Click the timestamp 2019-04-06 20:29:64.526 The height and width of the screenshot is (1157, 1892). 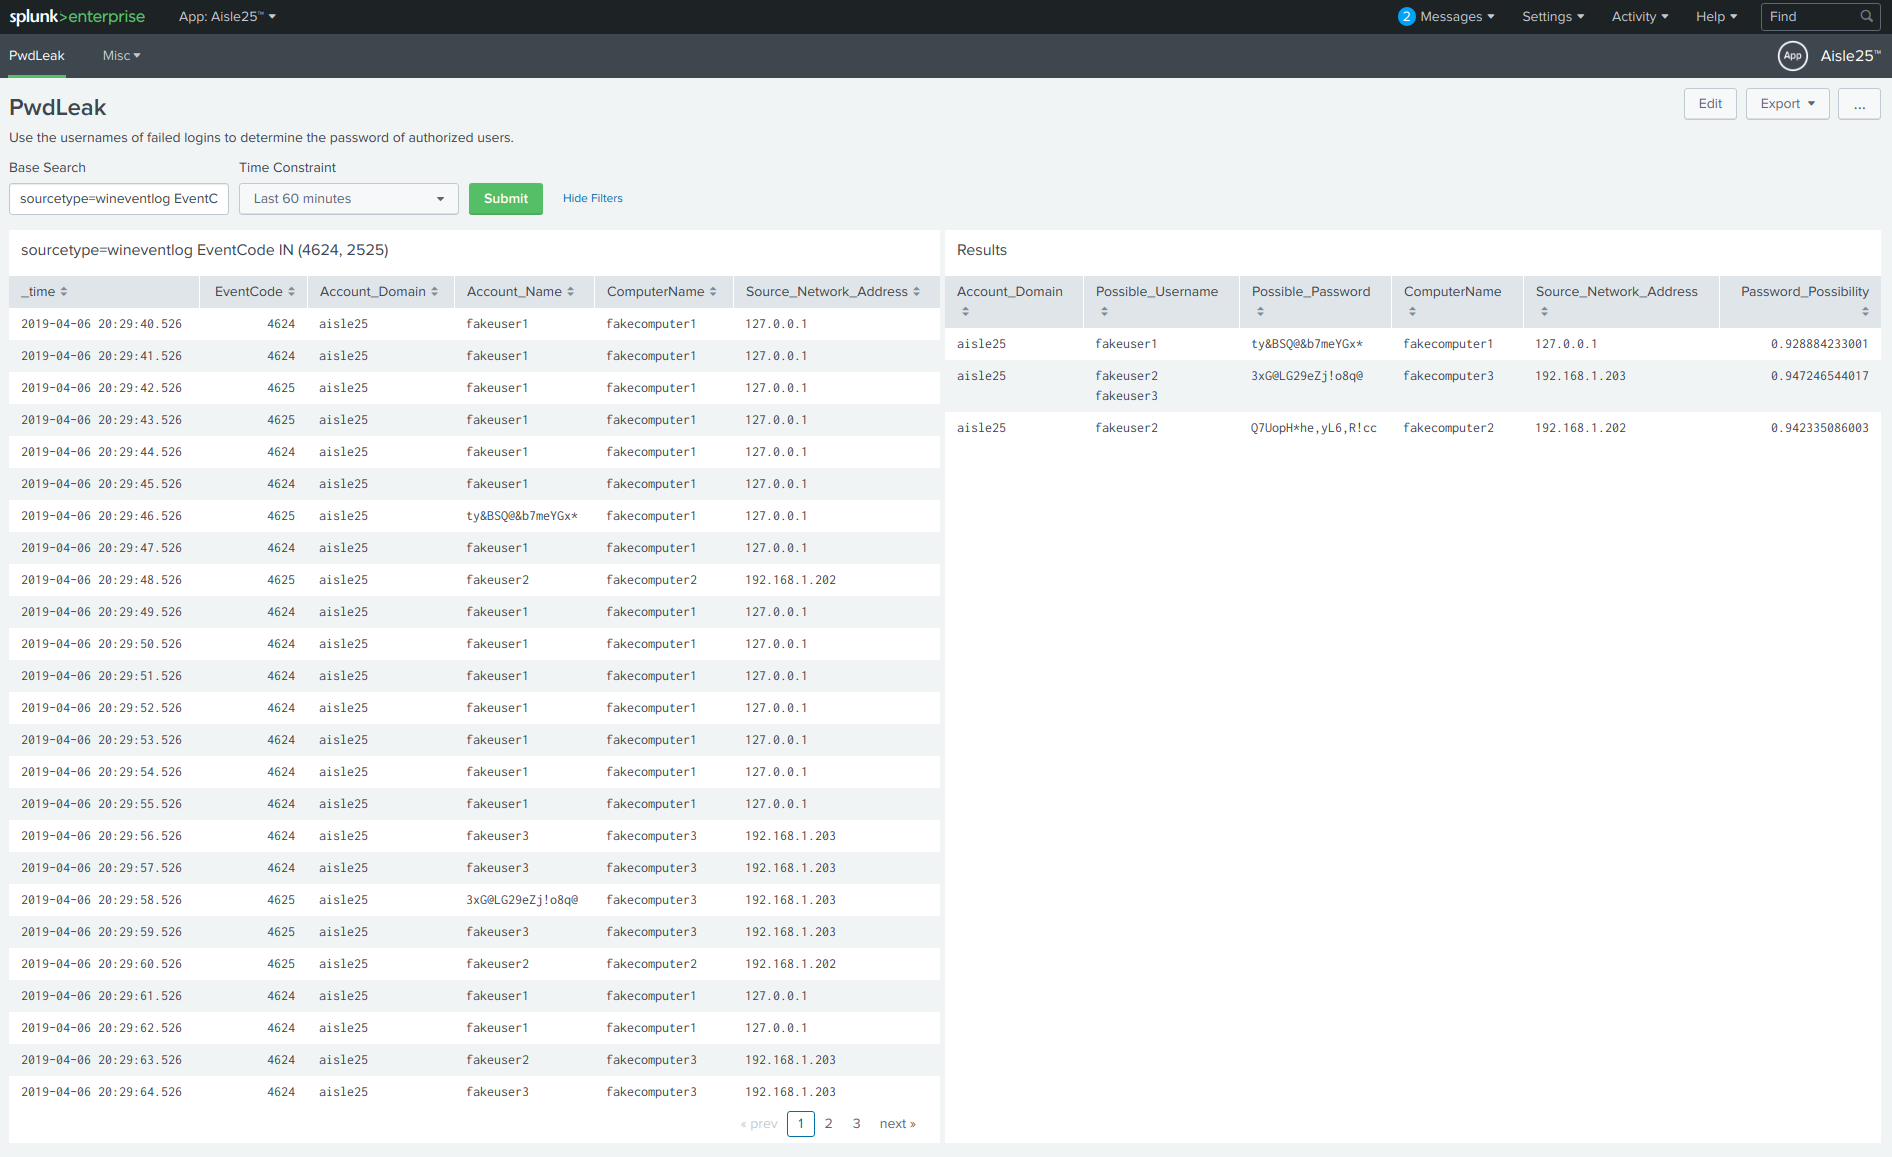(102, 1092)
